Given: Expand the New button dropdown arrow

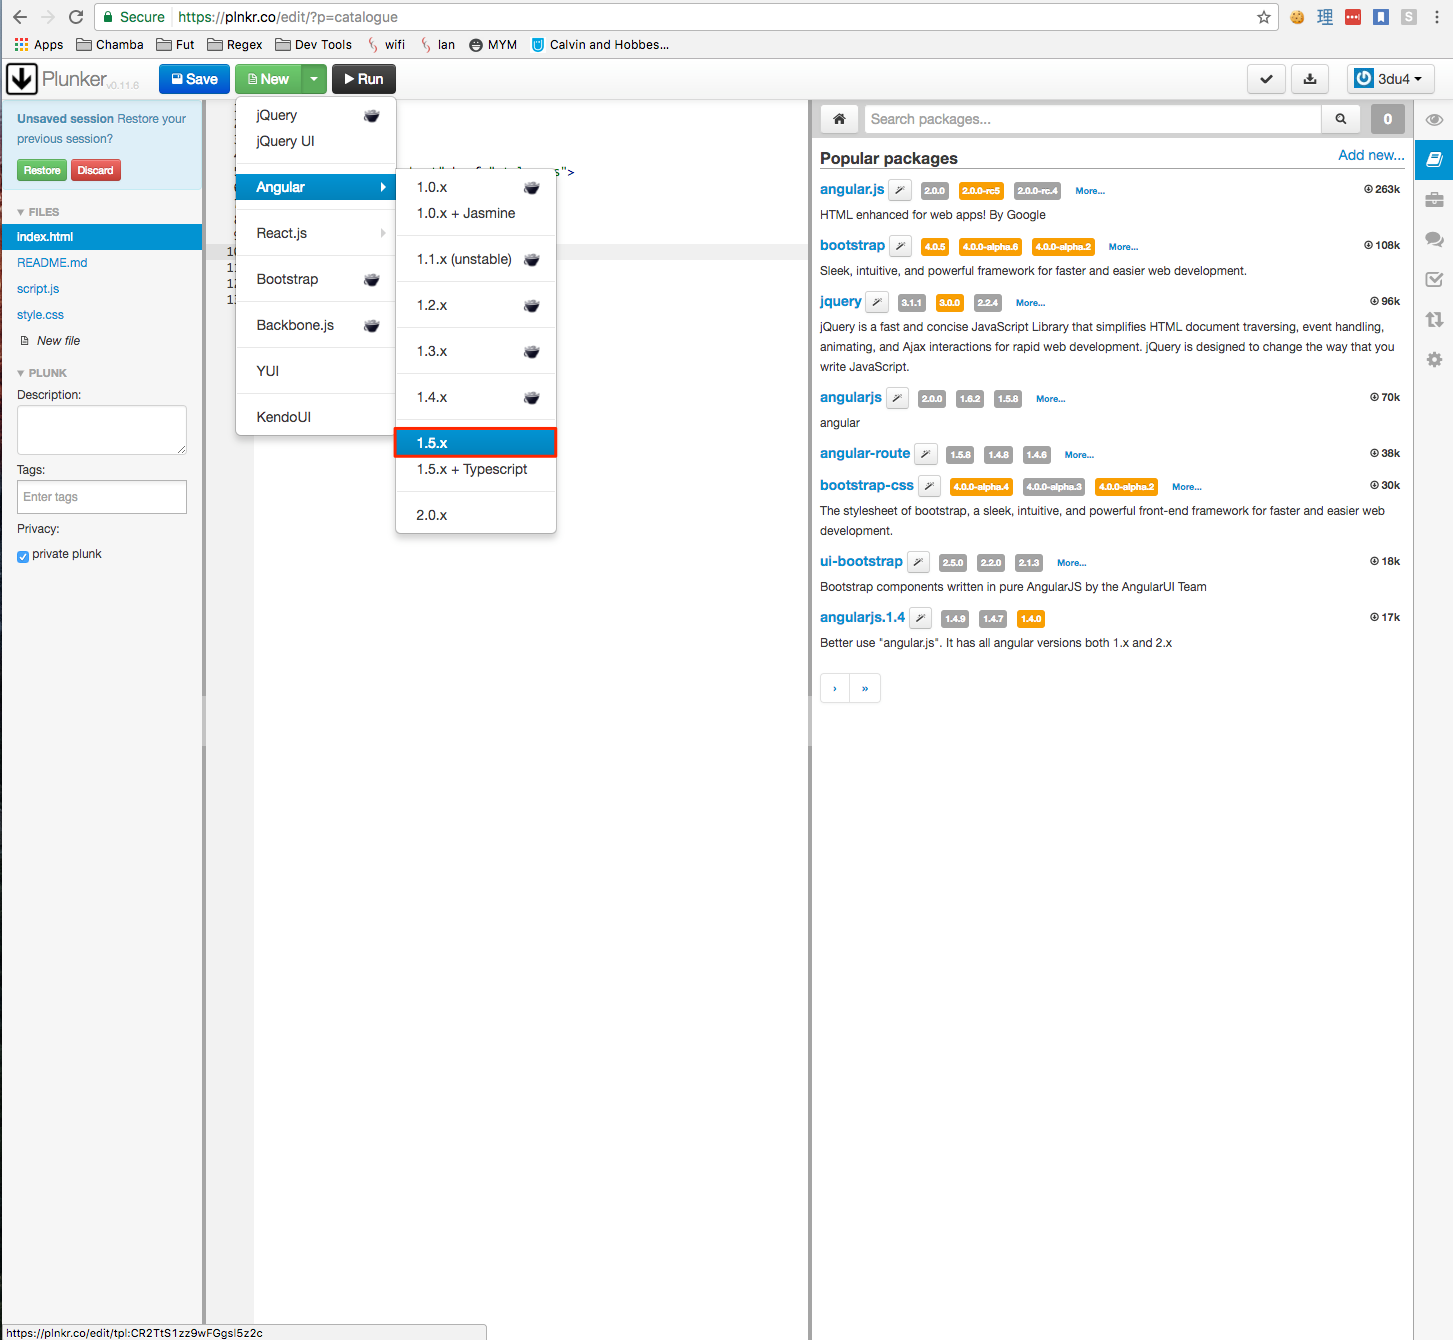Looking at the screenshot, I should pyautogui.click(x=314, y=79).
